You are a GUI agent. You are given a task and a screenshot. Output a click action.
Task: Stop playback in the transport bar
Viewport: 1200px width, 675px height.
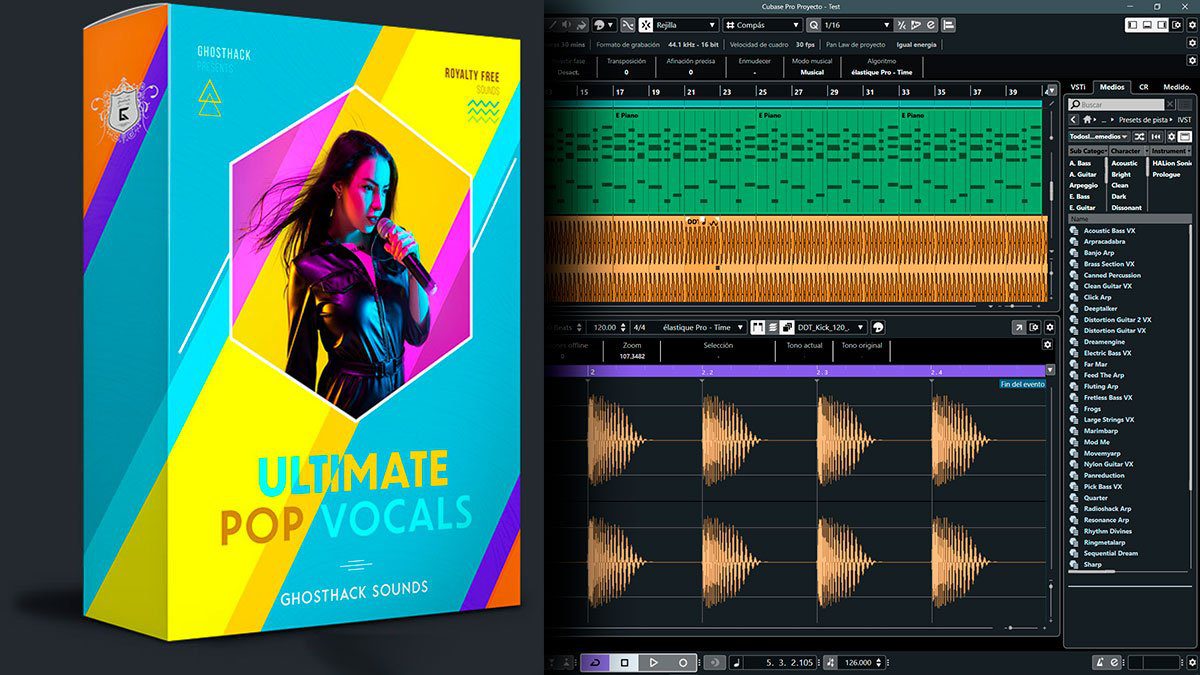click(x=624, y=662)
